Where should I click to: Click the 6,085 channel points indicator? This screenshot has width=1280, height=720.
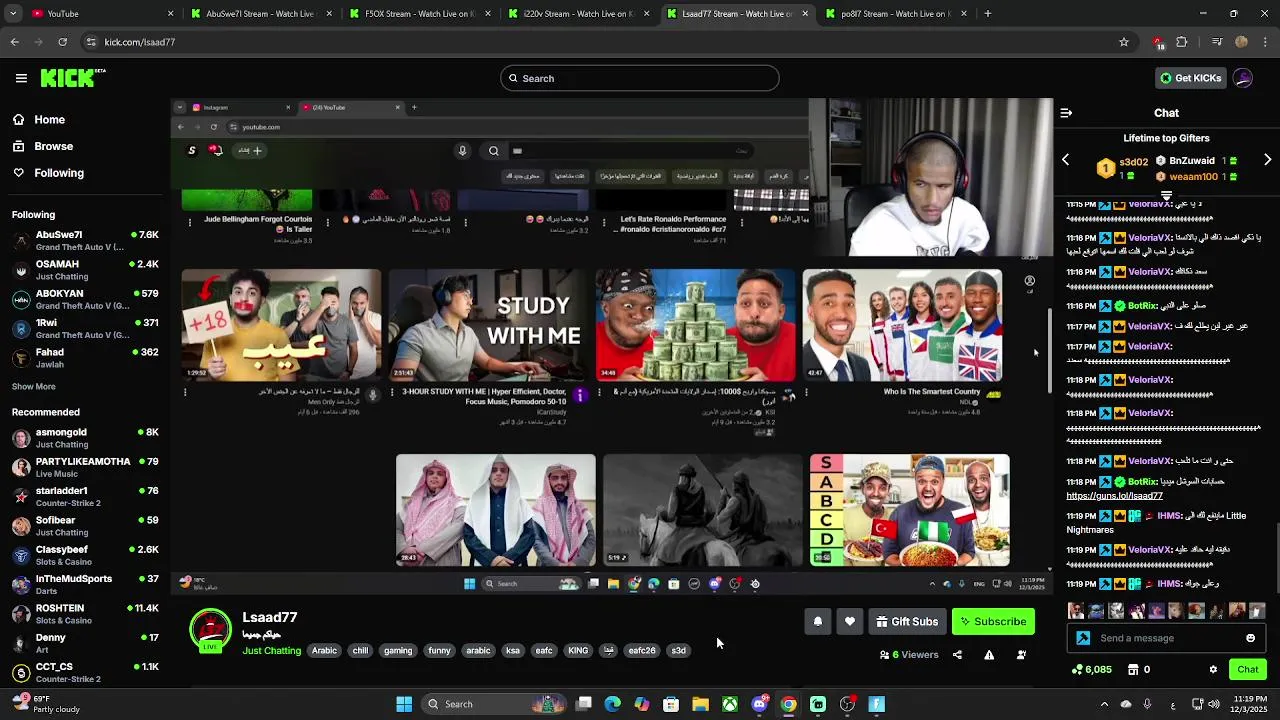click(1091, 670)
